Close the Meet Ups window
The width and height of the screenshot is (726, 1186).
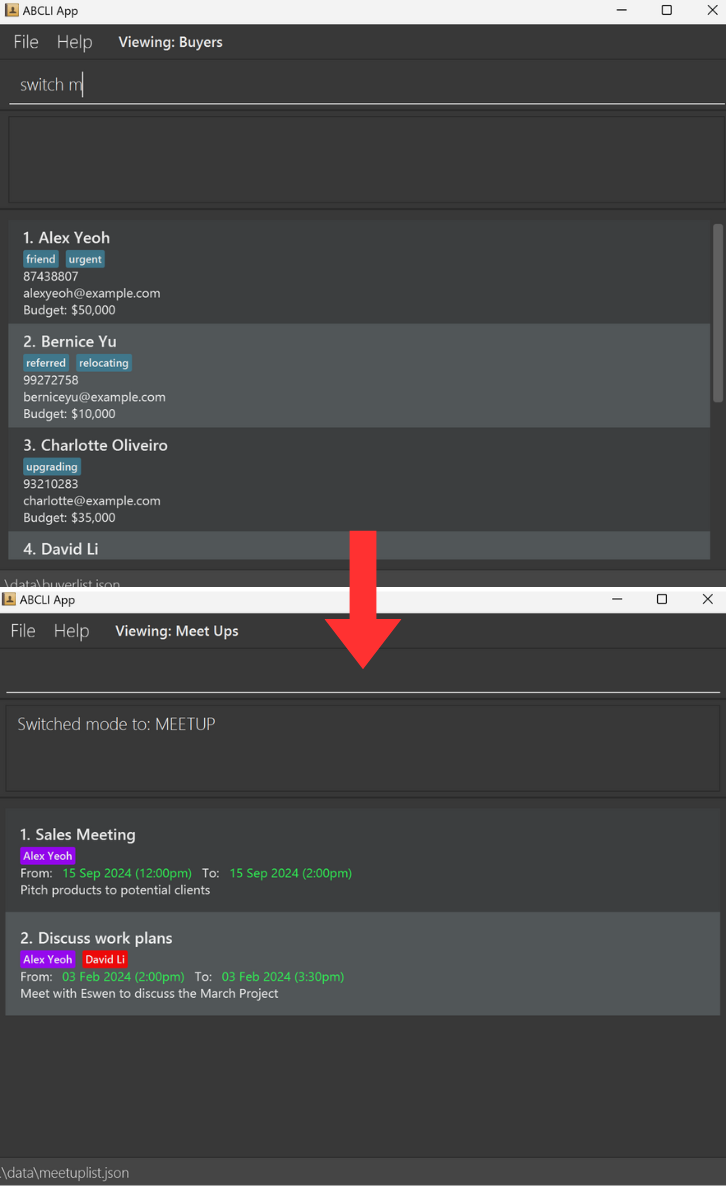pos(707,600)
